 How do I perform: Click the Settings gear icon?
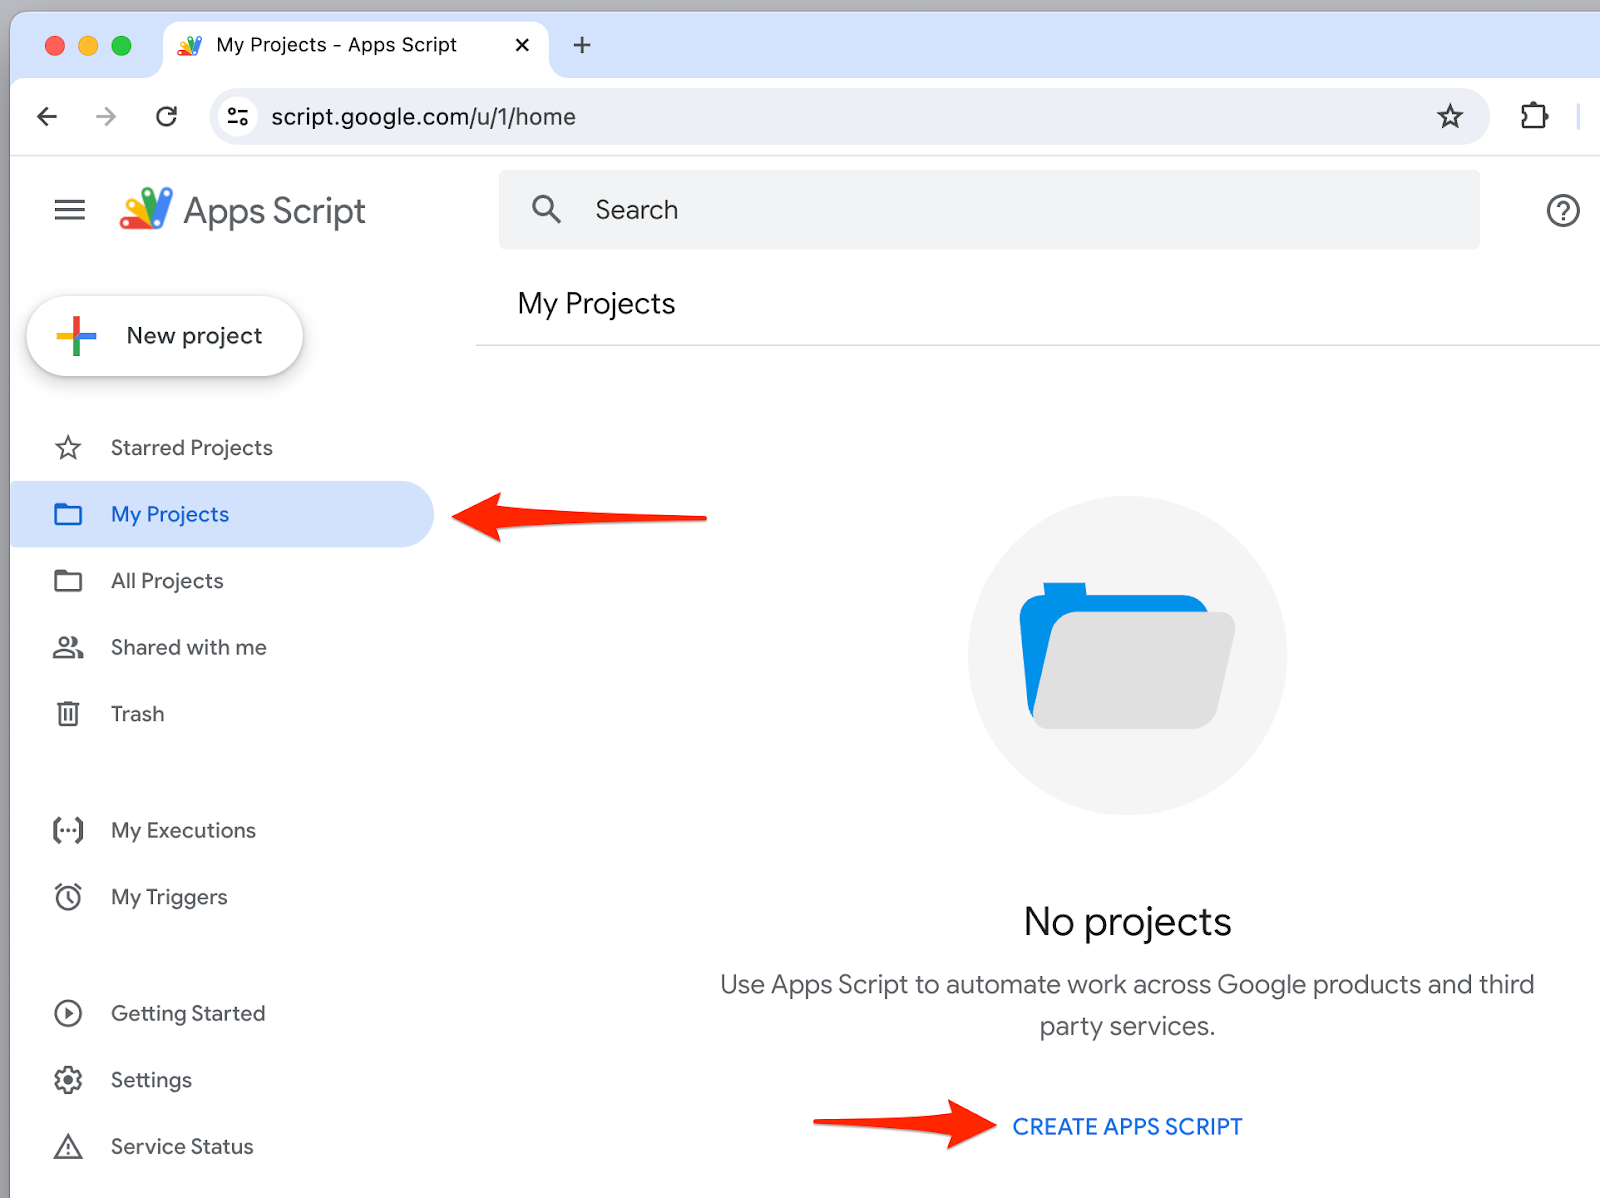(68, 1080)
